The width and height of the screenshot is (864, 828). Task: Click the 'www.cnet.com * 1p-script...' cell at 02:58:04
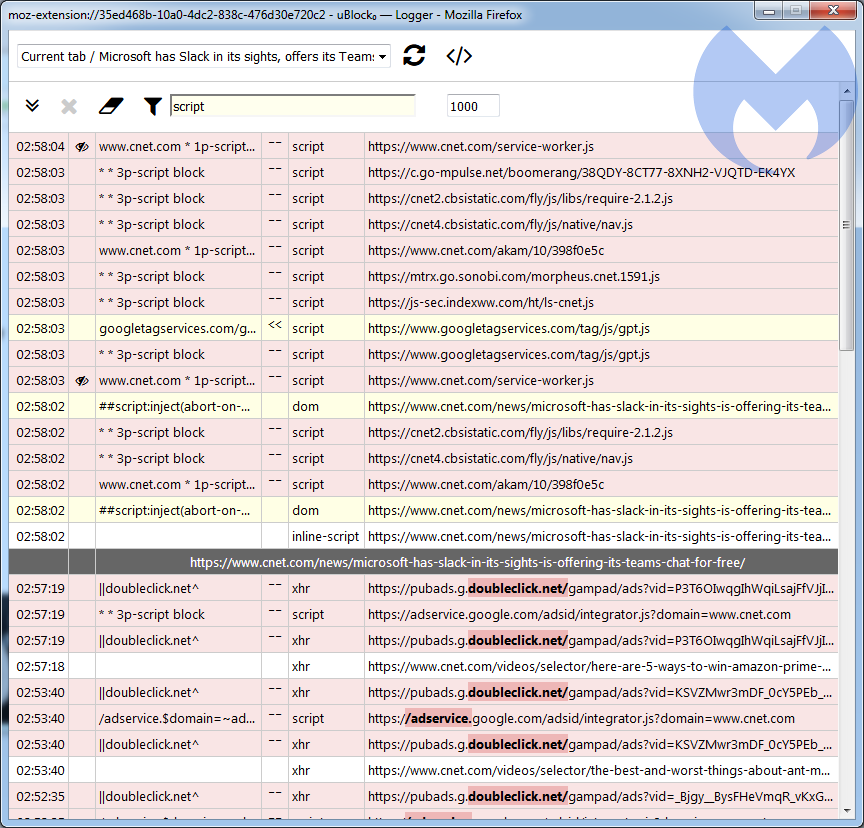click(x=178, y=147)
